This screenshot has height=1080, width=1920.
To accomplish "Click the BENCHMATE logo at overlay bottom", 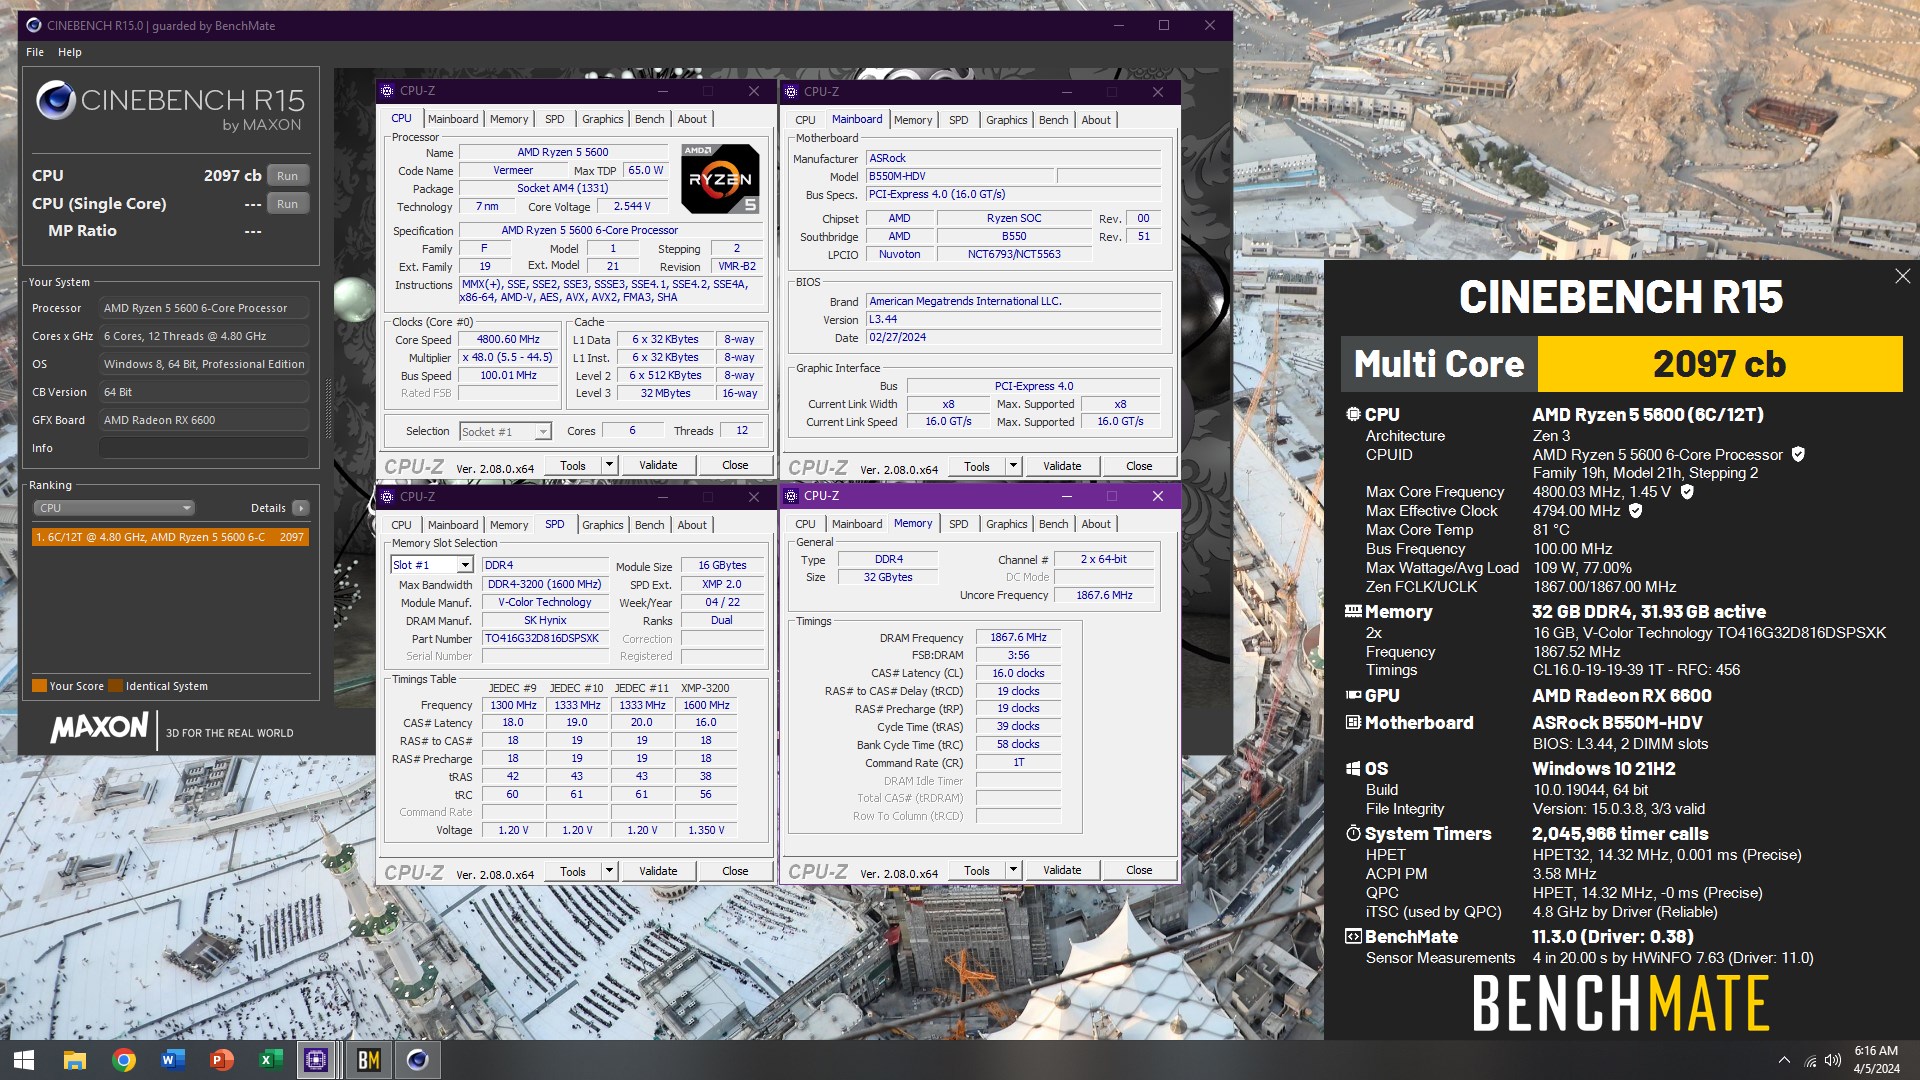I will tap(1621, 1003).
